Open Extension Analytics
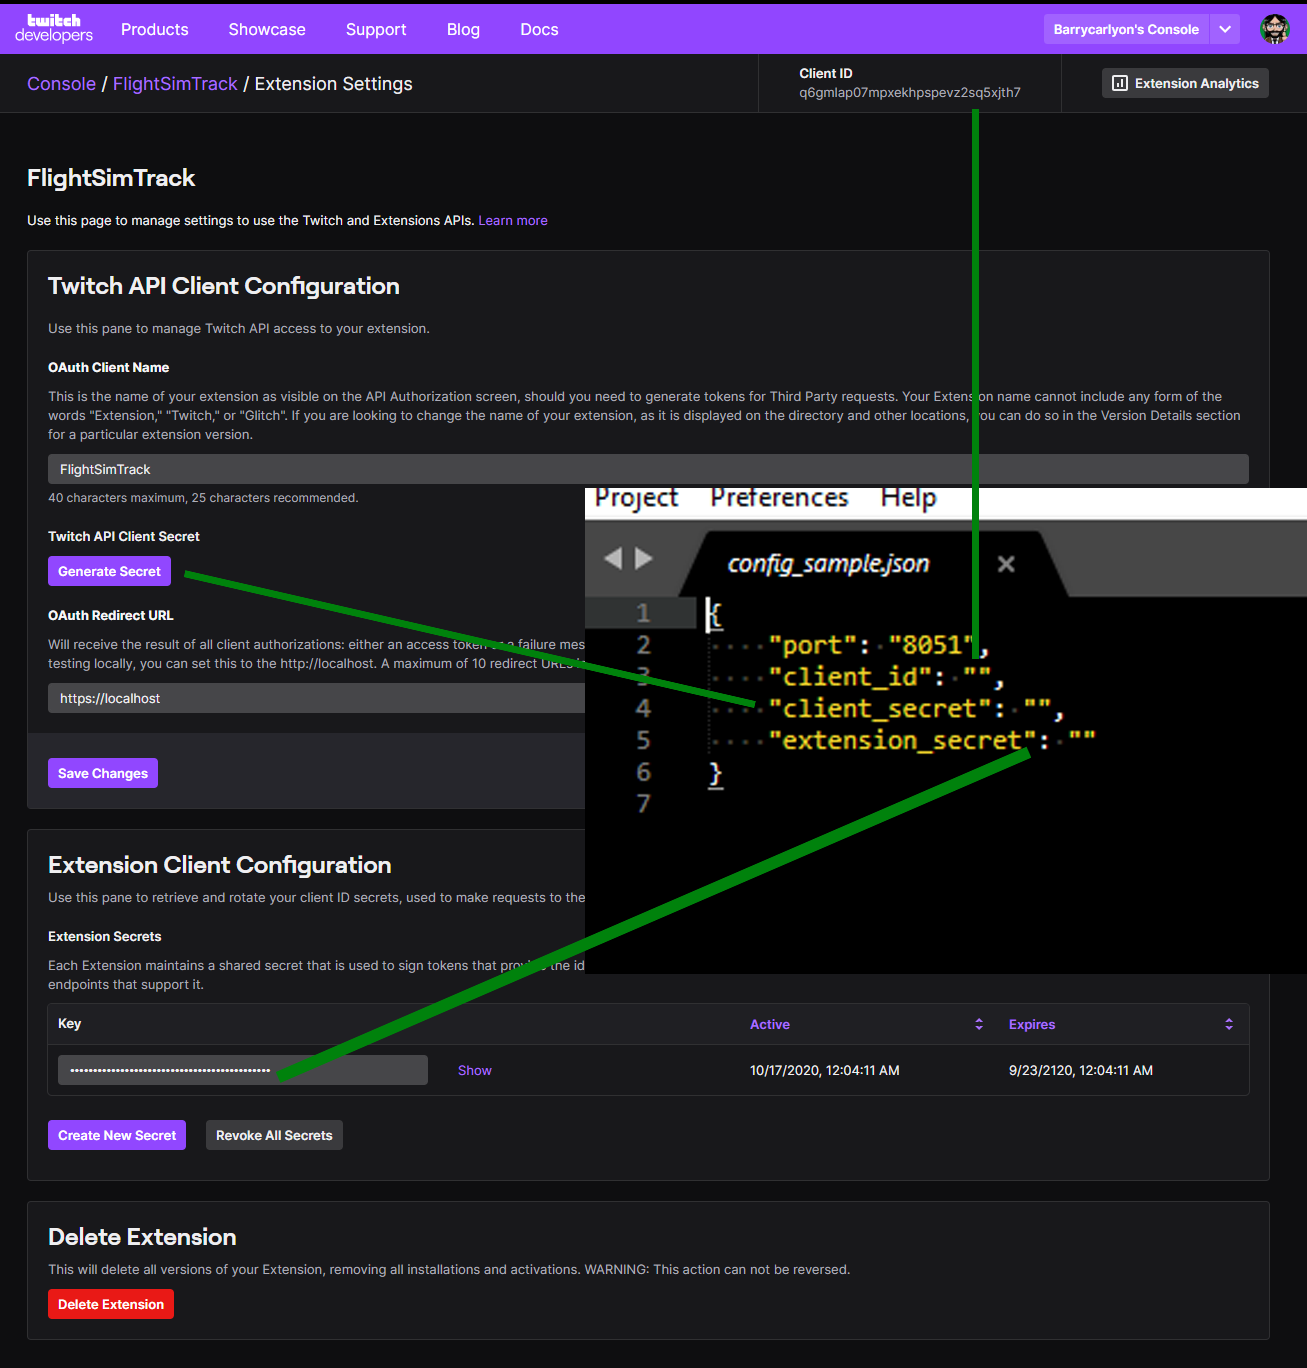This screenshot has width=1307, height=1368. tap(1185, 83)
